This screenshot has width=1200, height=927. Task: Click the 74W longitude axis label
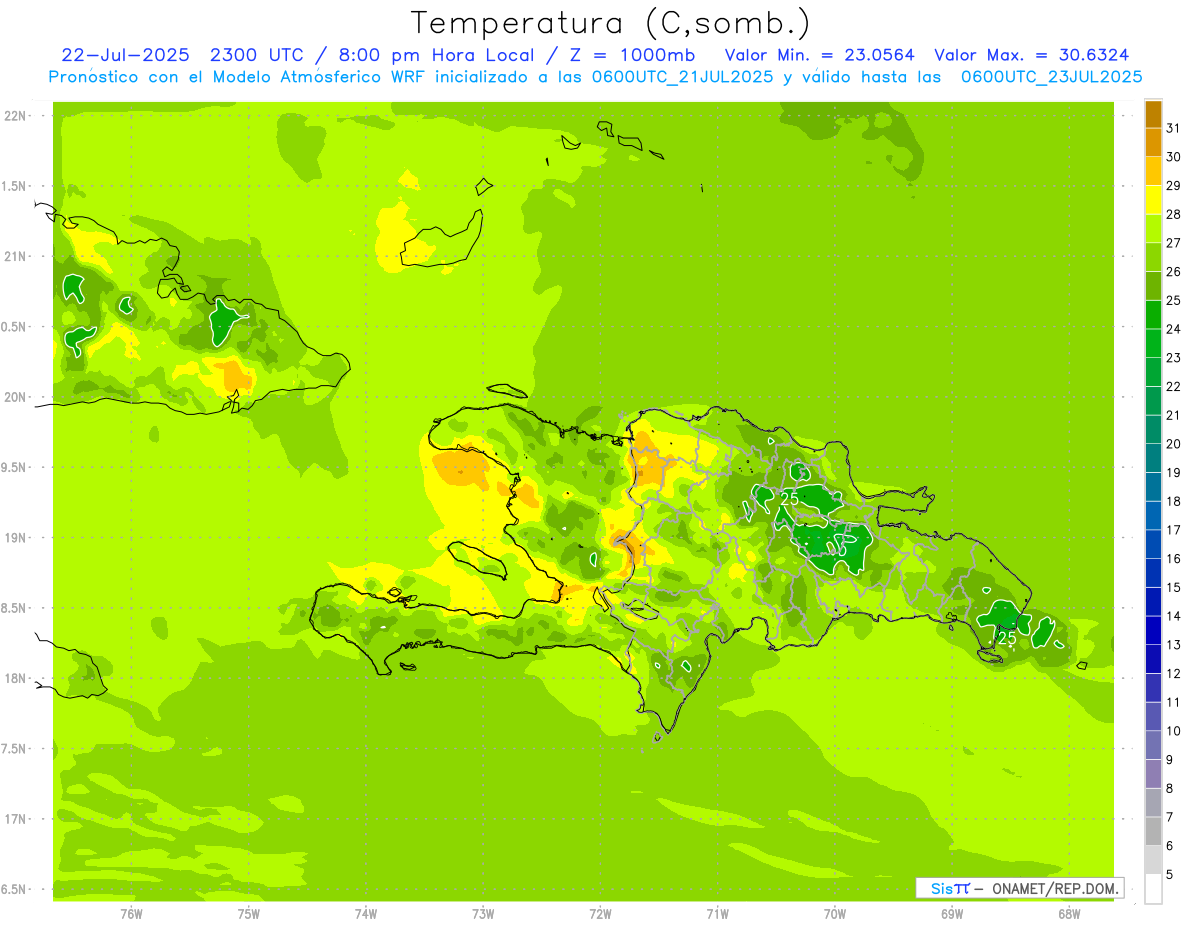click(x=365, y=912)
